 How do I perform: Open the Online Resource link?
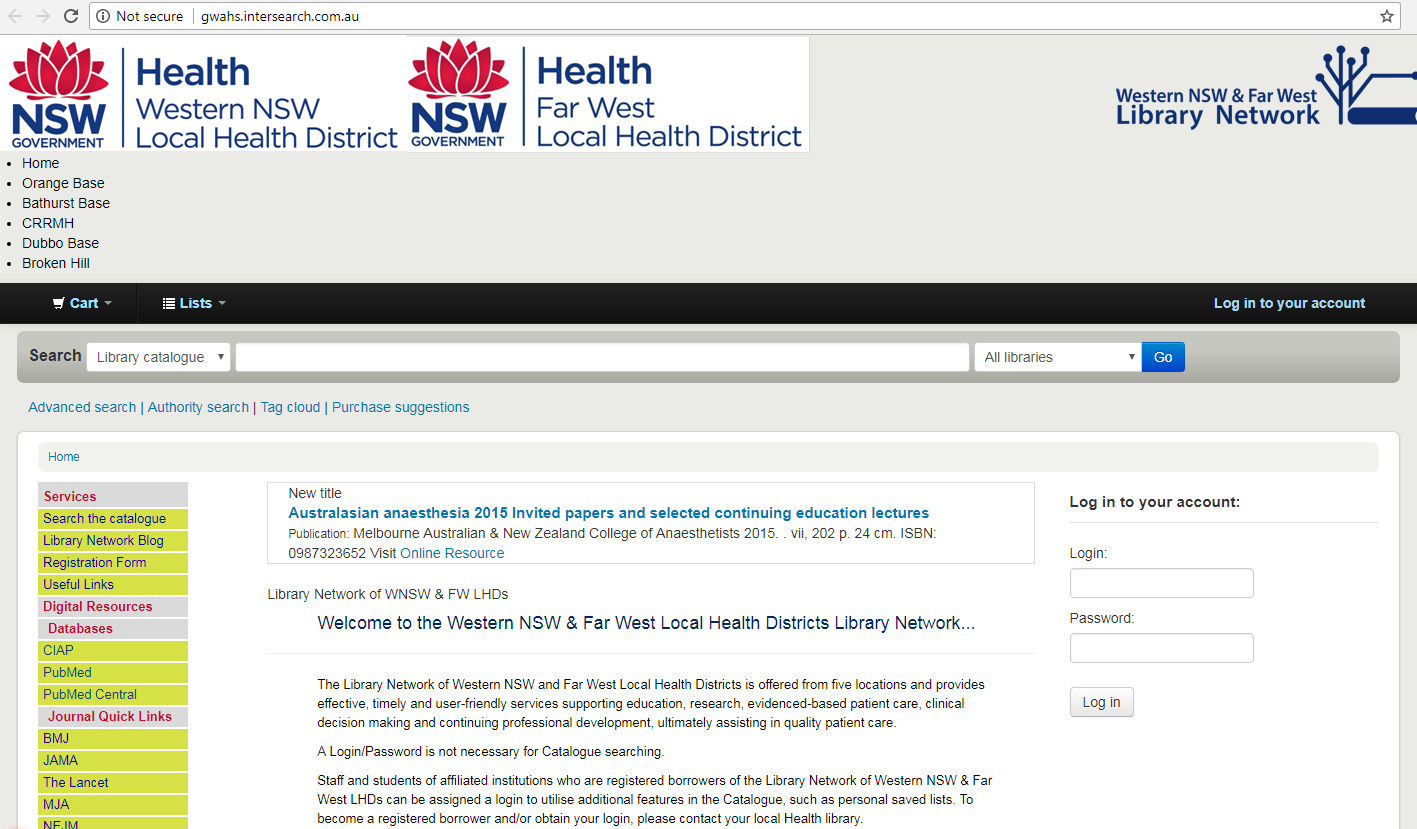click(452, 553)
